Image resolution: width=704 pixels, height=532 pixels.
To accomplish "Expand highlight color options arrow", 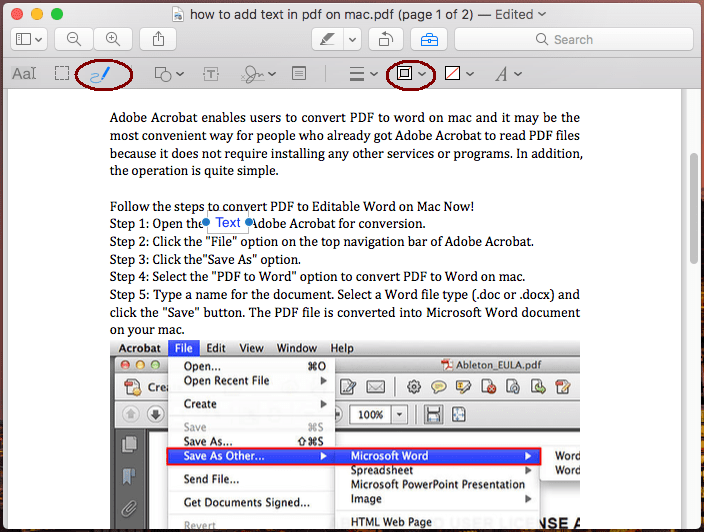I will pos(353,40).
